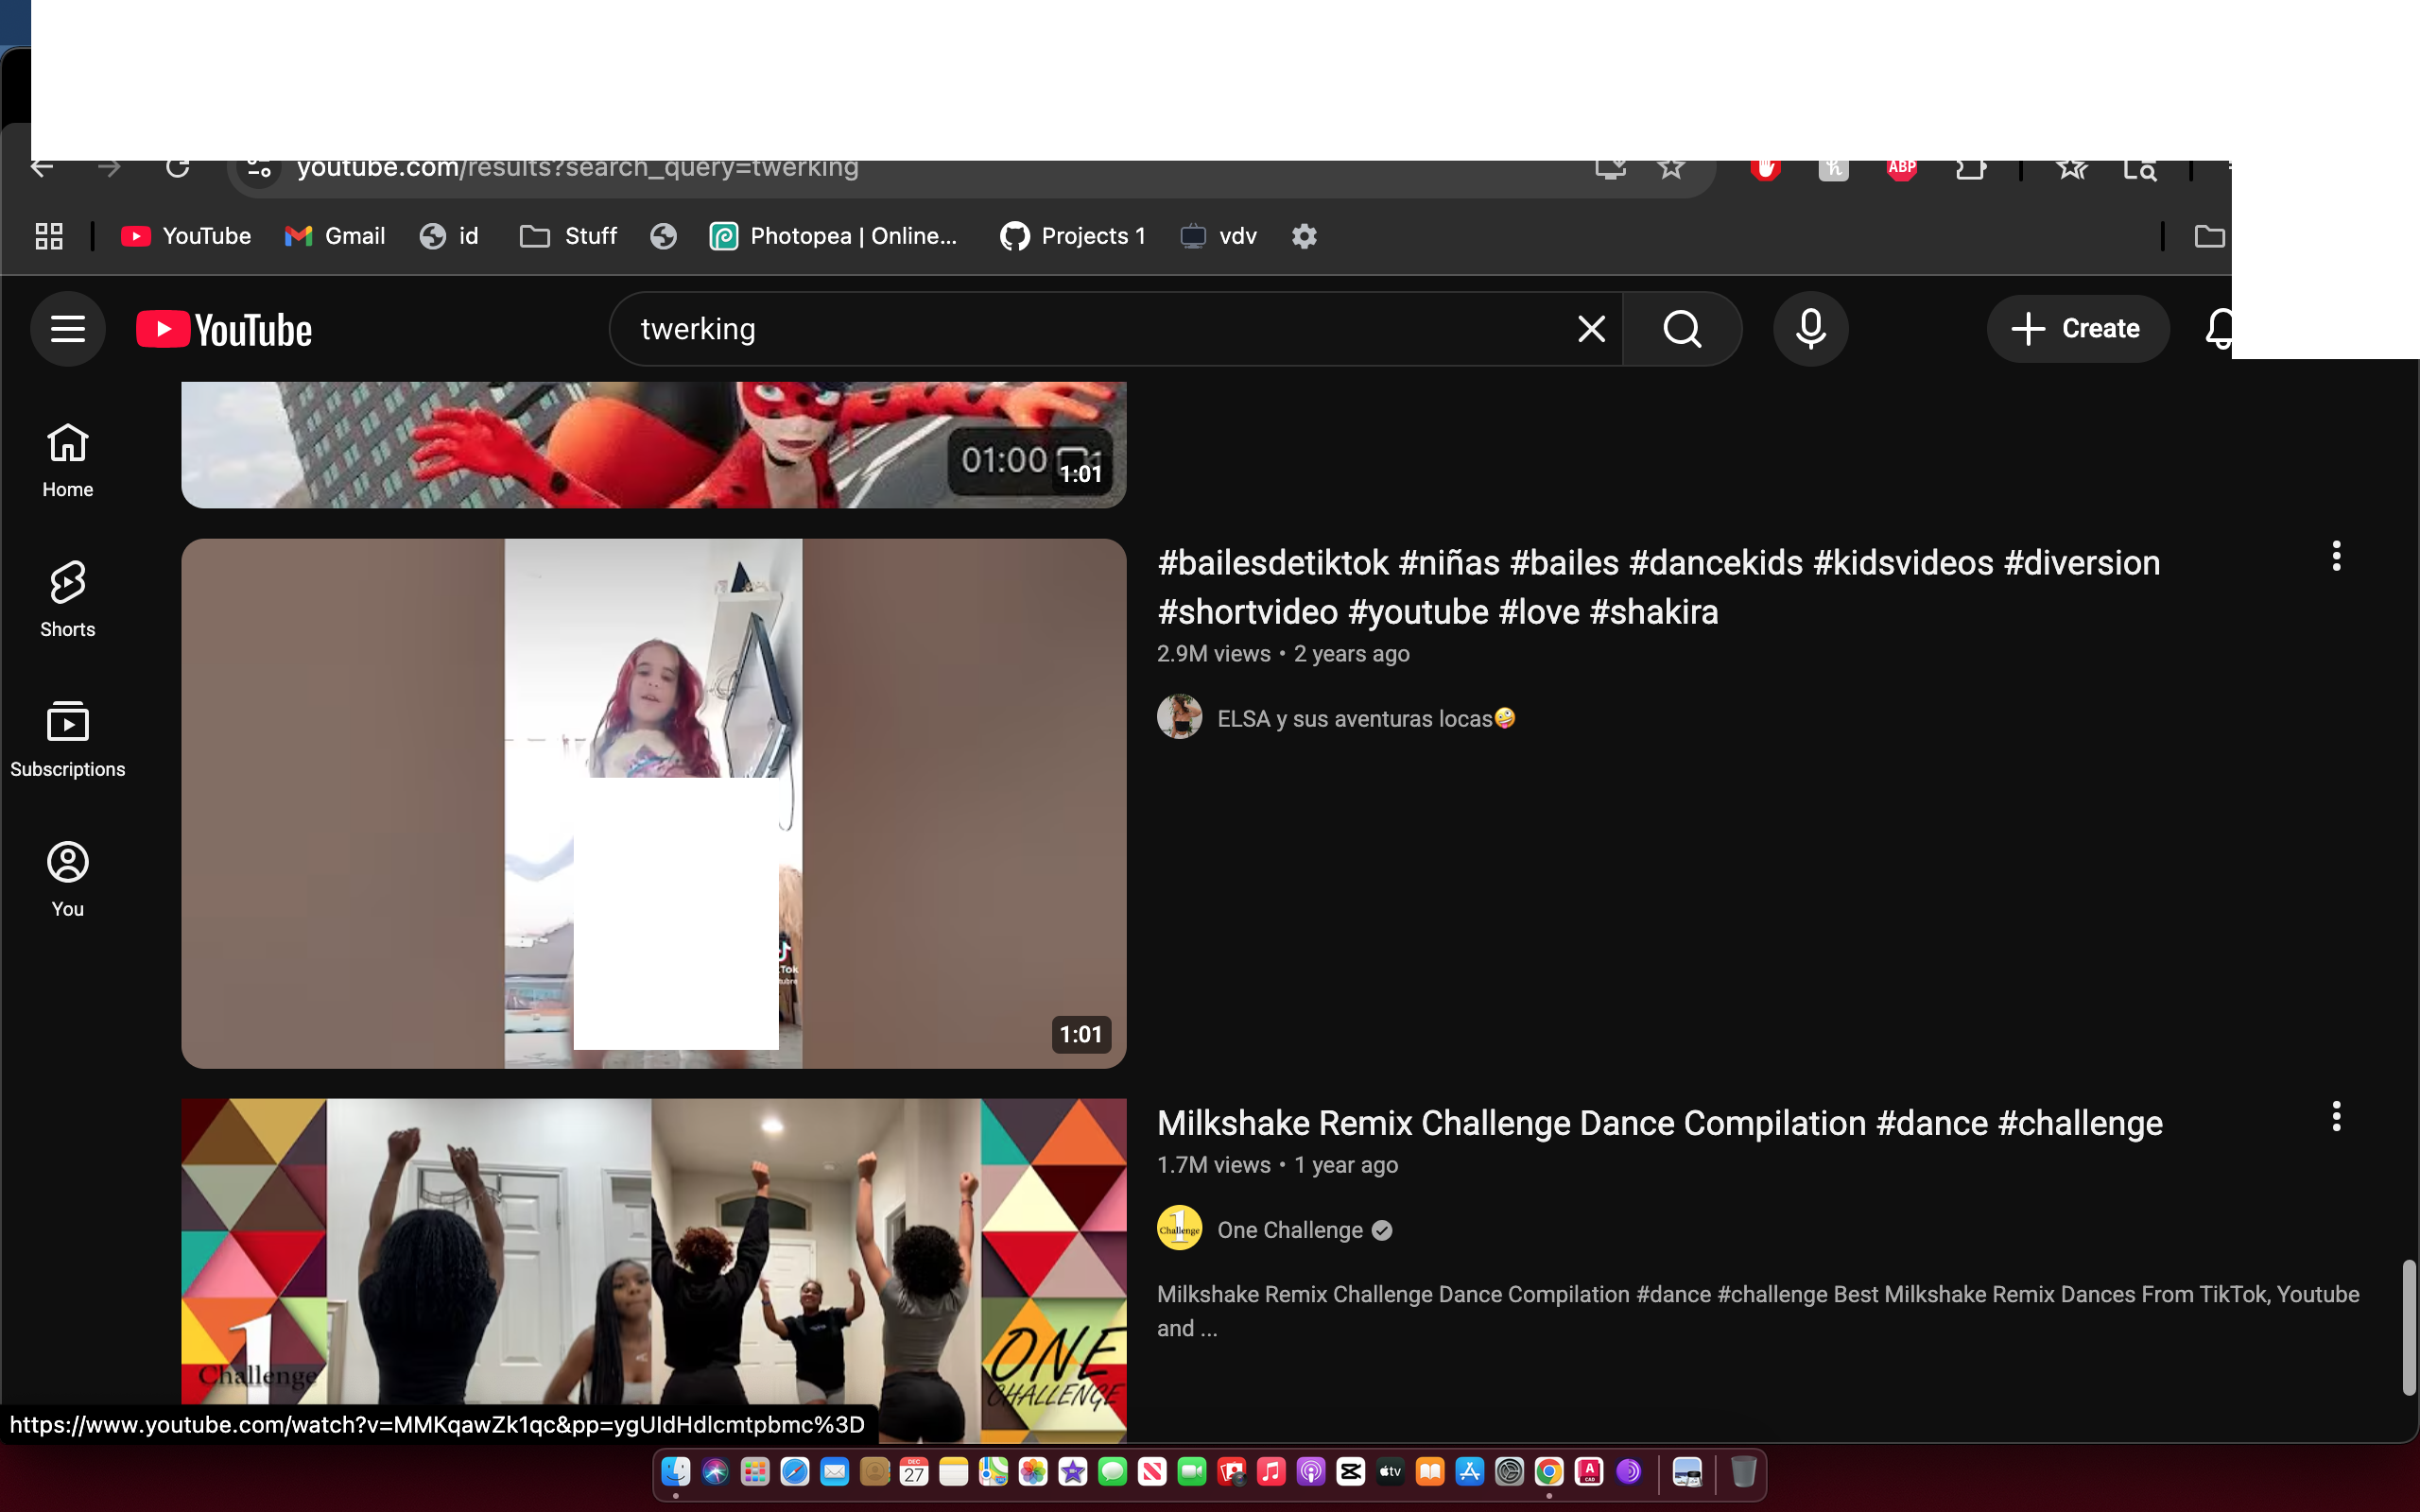Clear the search box with the X
Screen dimensions: 2420x1512
[x=1591, y=329]
